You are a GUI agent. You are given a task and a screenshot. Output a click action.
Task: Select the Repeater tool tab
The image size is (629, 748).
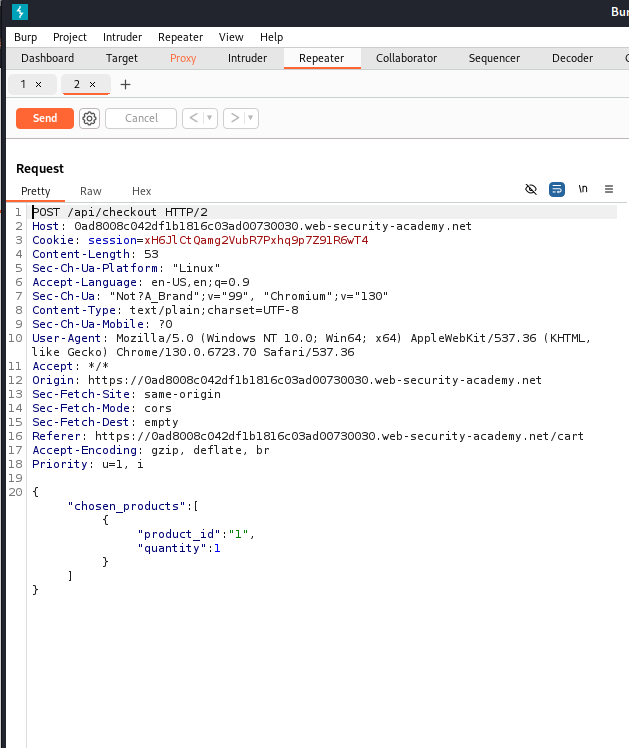click(x=321, y=58)
